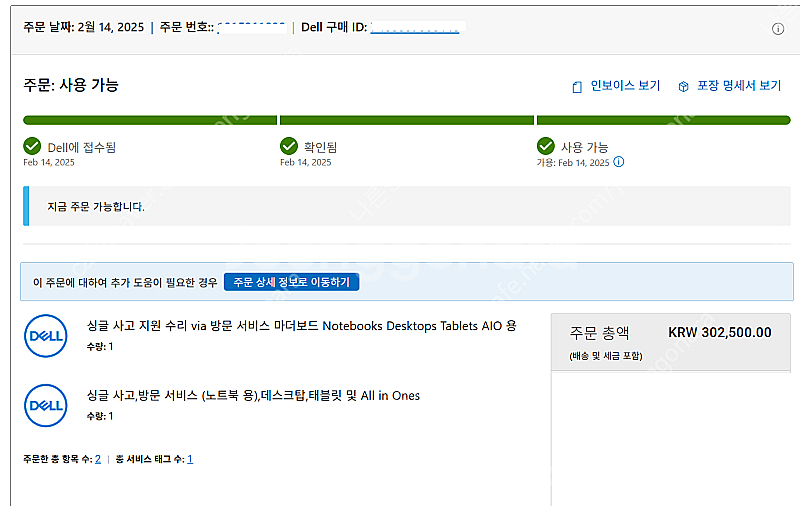The width and height of the screenshot is (800, 506).
Task: Click the green check next to 사용 가능
Action: pos(546,146)
